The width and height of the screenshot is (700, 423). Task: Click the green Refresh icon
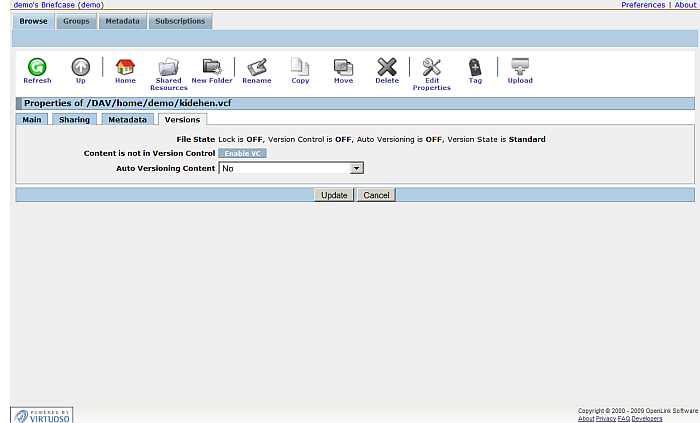(37, 68)
